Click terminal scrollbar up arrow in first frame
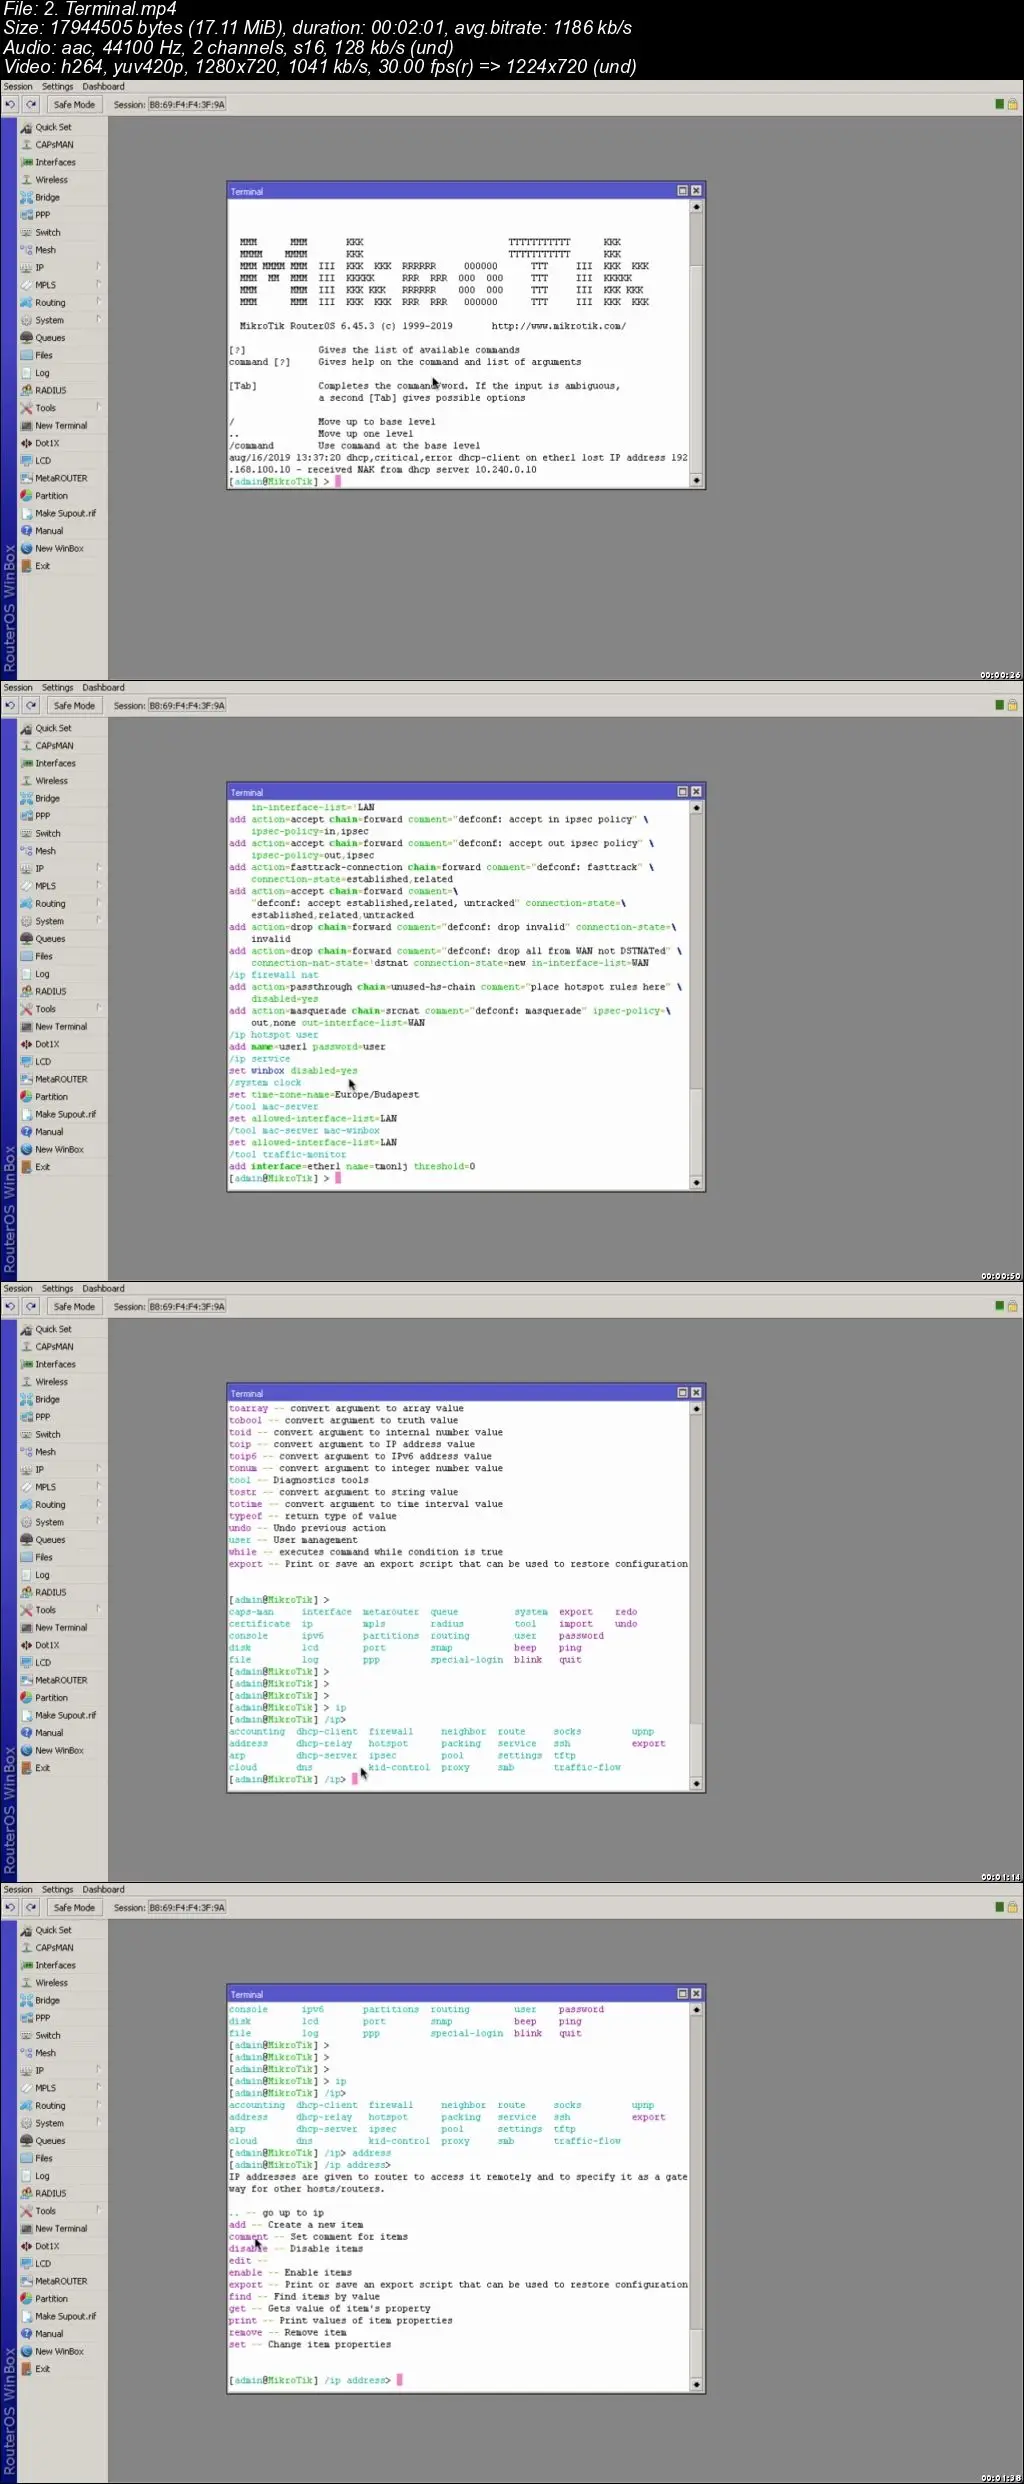This screenshot has height=2484, width=1024. [x=697, y=207]
